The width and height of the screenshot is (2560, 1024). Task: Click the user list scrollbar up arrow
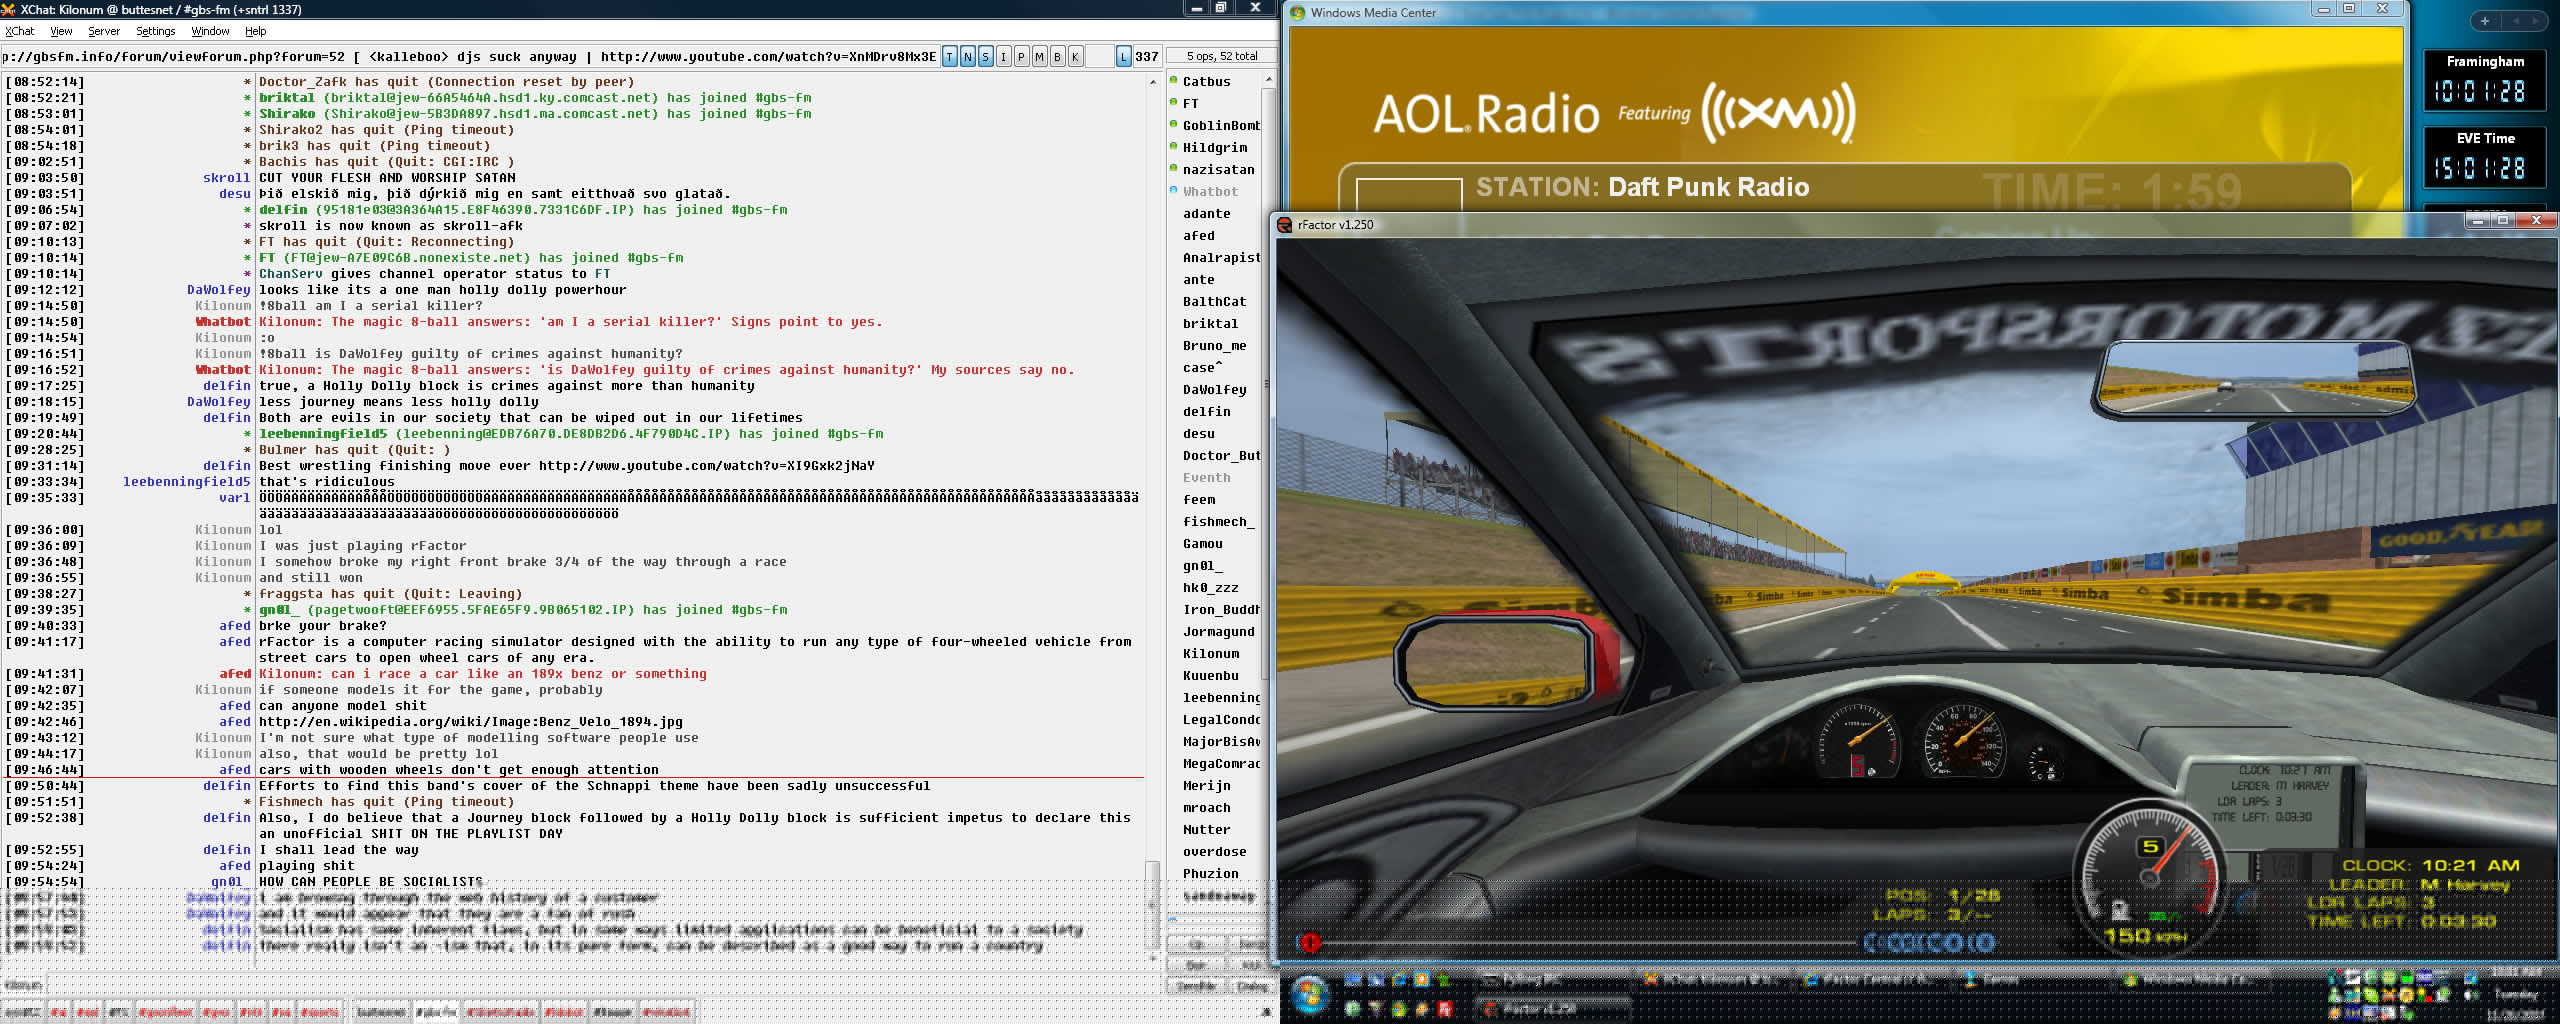1269,79
